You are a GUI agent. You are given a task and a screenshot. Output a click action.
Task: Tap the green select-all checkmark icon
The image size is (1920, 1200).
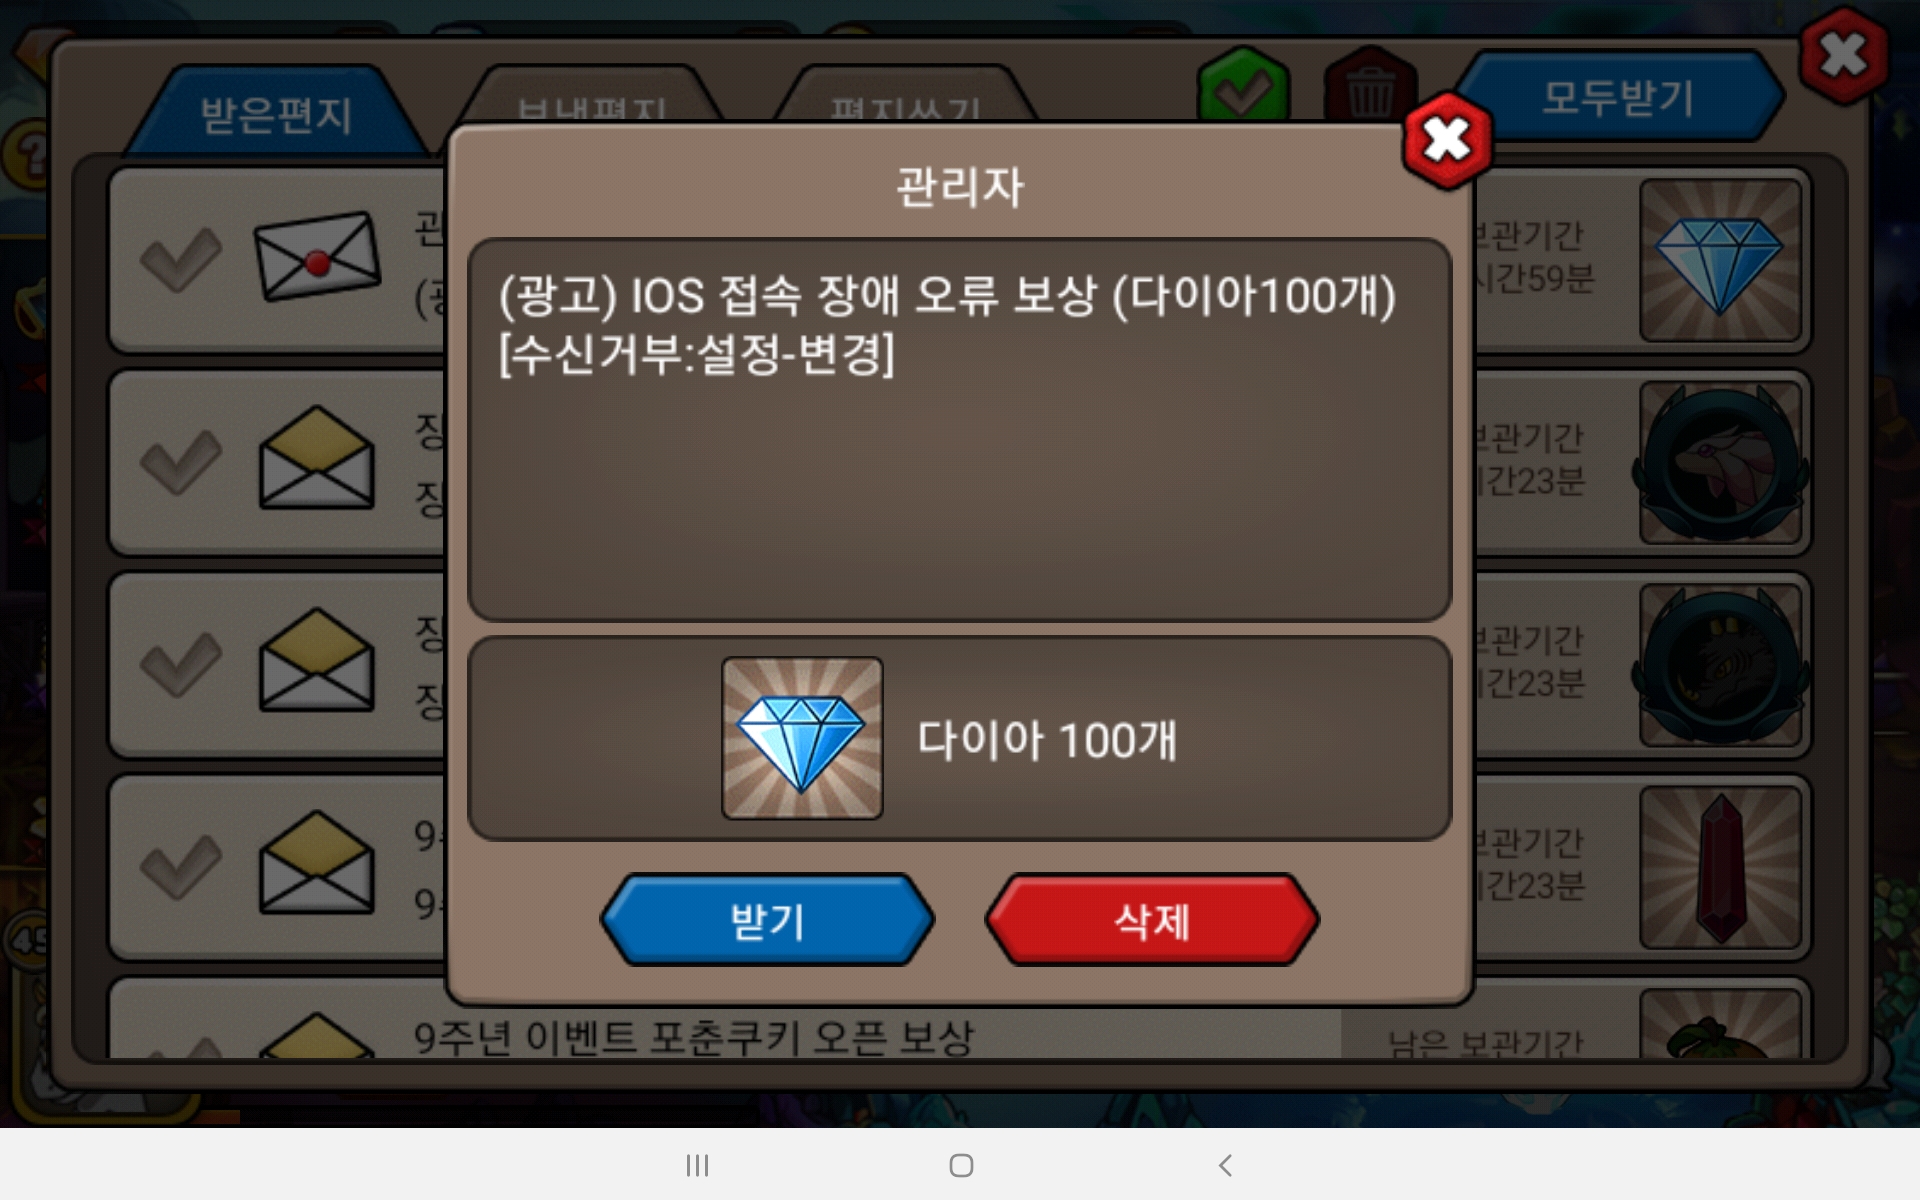tap(1243, 86)
